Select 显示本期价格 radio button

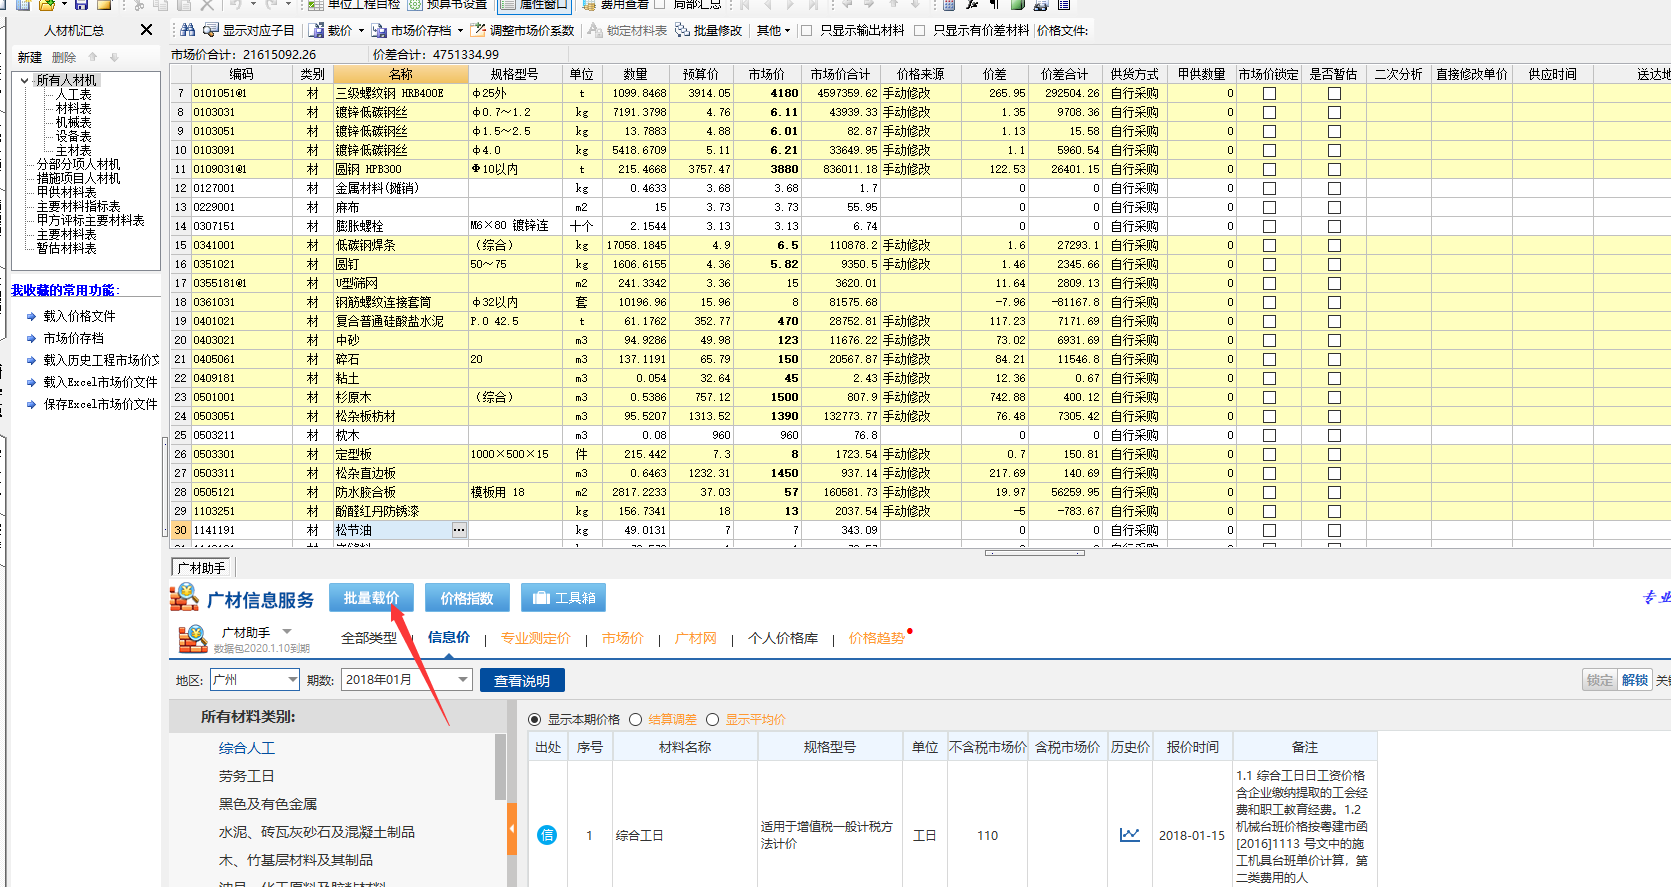(535, 719)
